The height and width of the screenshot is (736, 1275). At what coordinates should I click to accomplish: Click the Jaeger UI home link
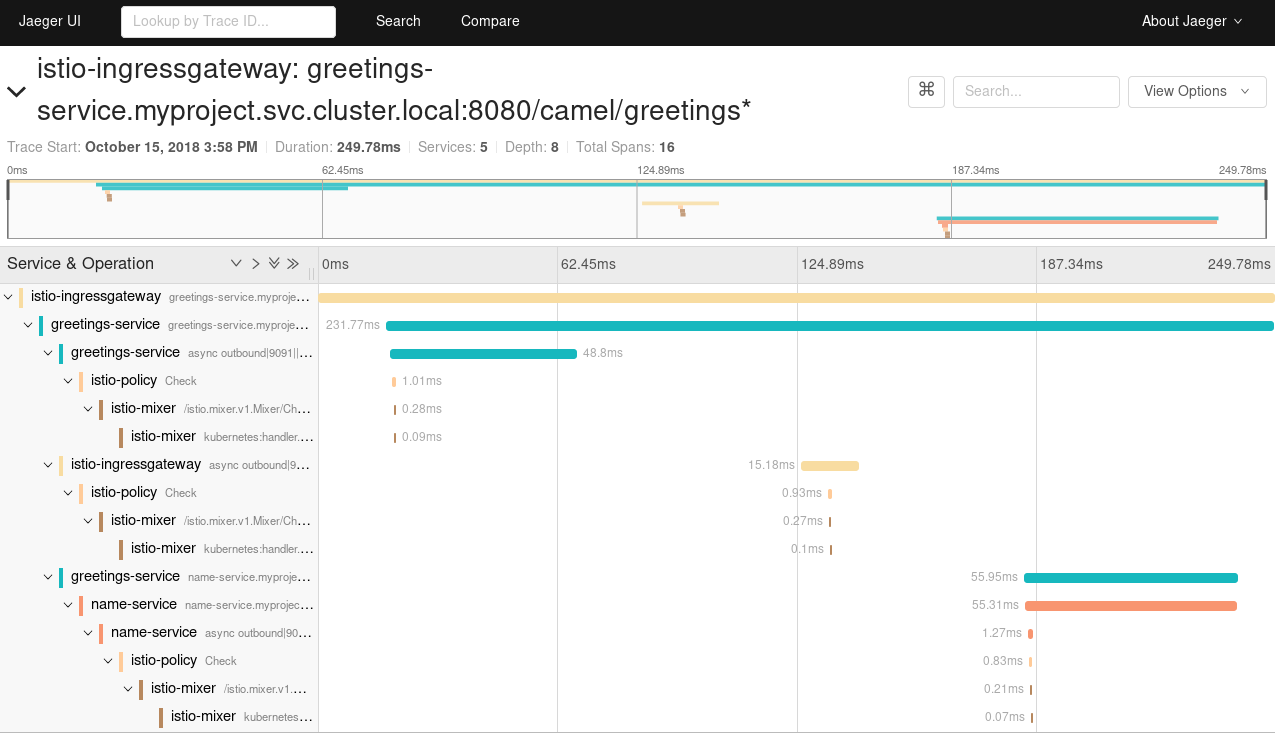50,21
